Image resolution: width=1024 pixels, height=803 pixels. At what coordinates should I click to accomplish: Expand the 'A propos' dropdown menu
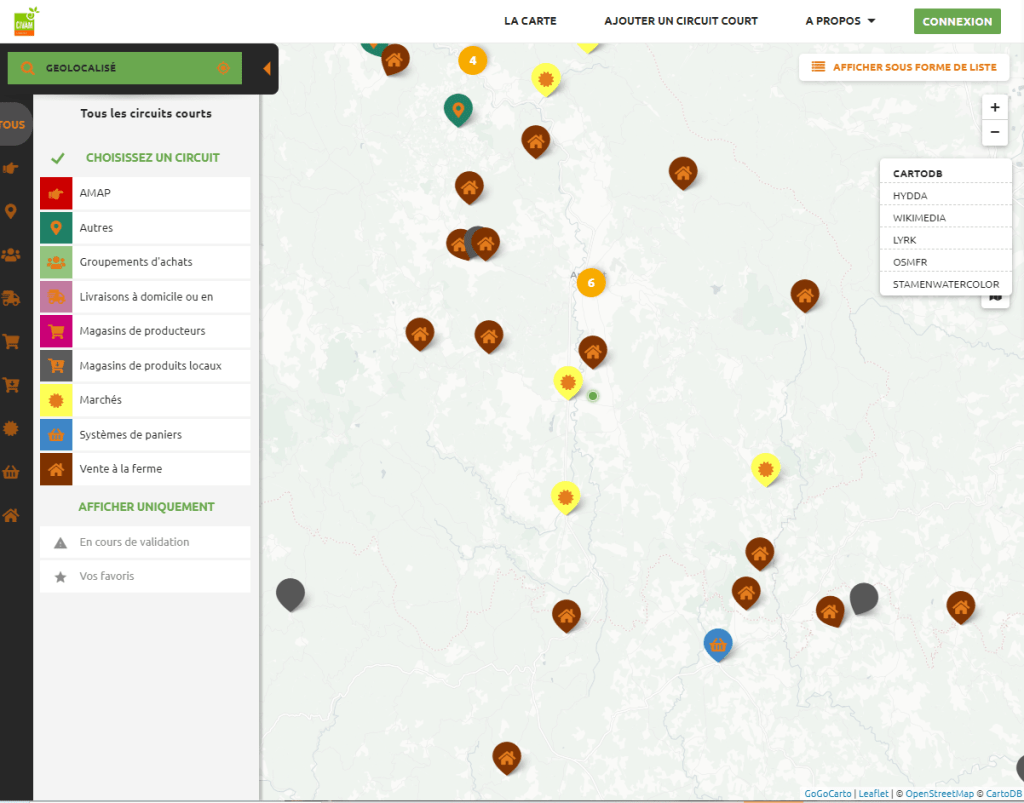click(840, 21)
